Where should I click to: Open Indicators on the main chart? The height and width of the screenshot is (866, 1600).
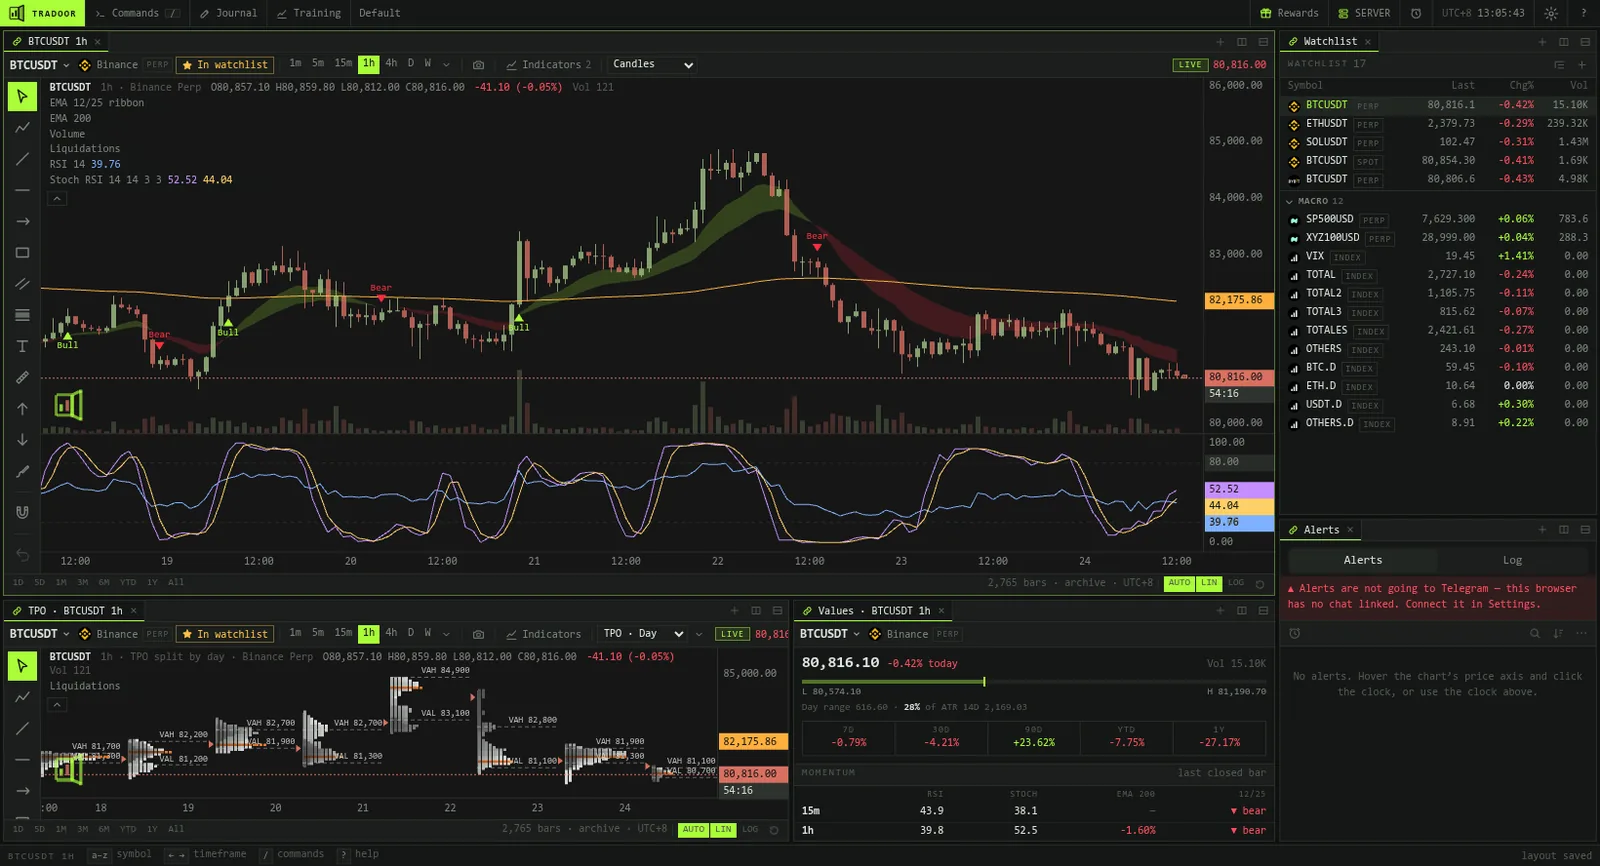coord(549,65)
